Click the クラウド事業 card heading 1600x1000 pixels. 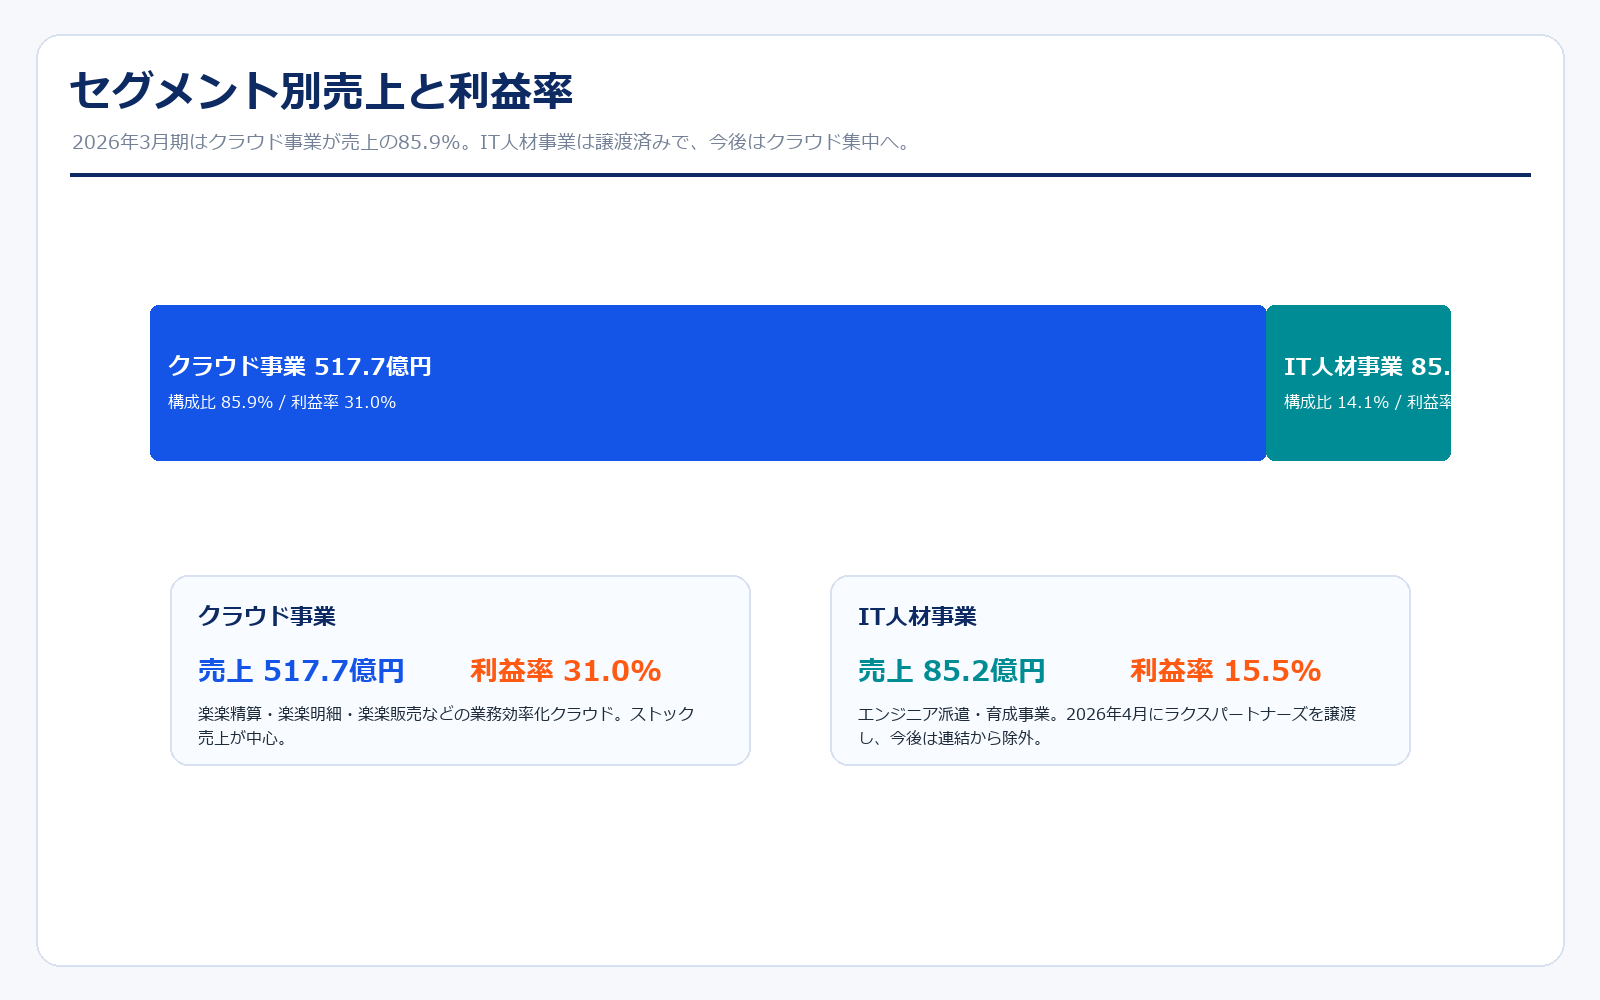pos(267,616)
